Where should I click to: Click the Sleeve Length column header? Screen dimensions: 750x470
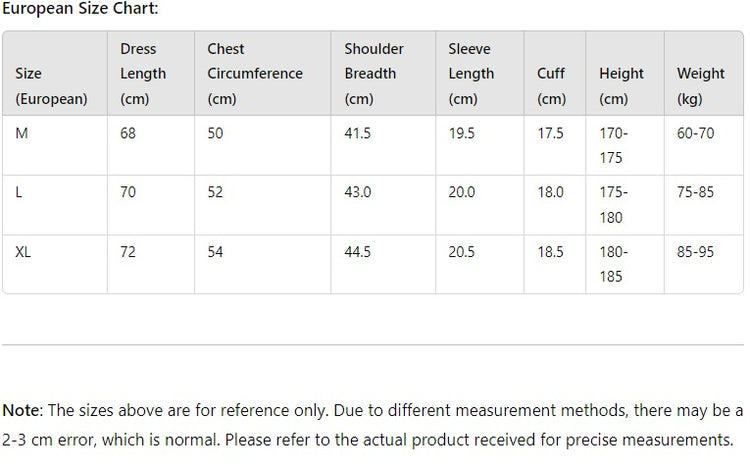point(471,74)
